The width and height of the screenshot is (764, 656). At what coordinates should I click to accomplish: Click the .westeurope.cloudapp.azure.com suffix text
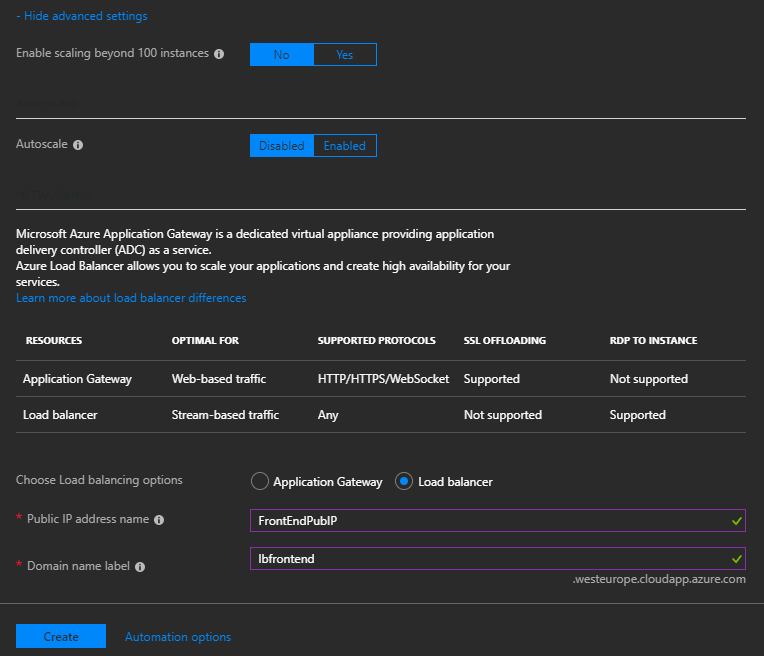659,579
